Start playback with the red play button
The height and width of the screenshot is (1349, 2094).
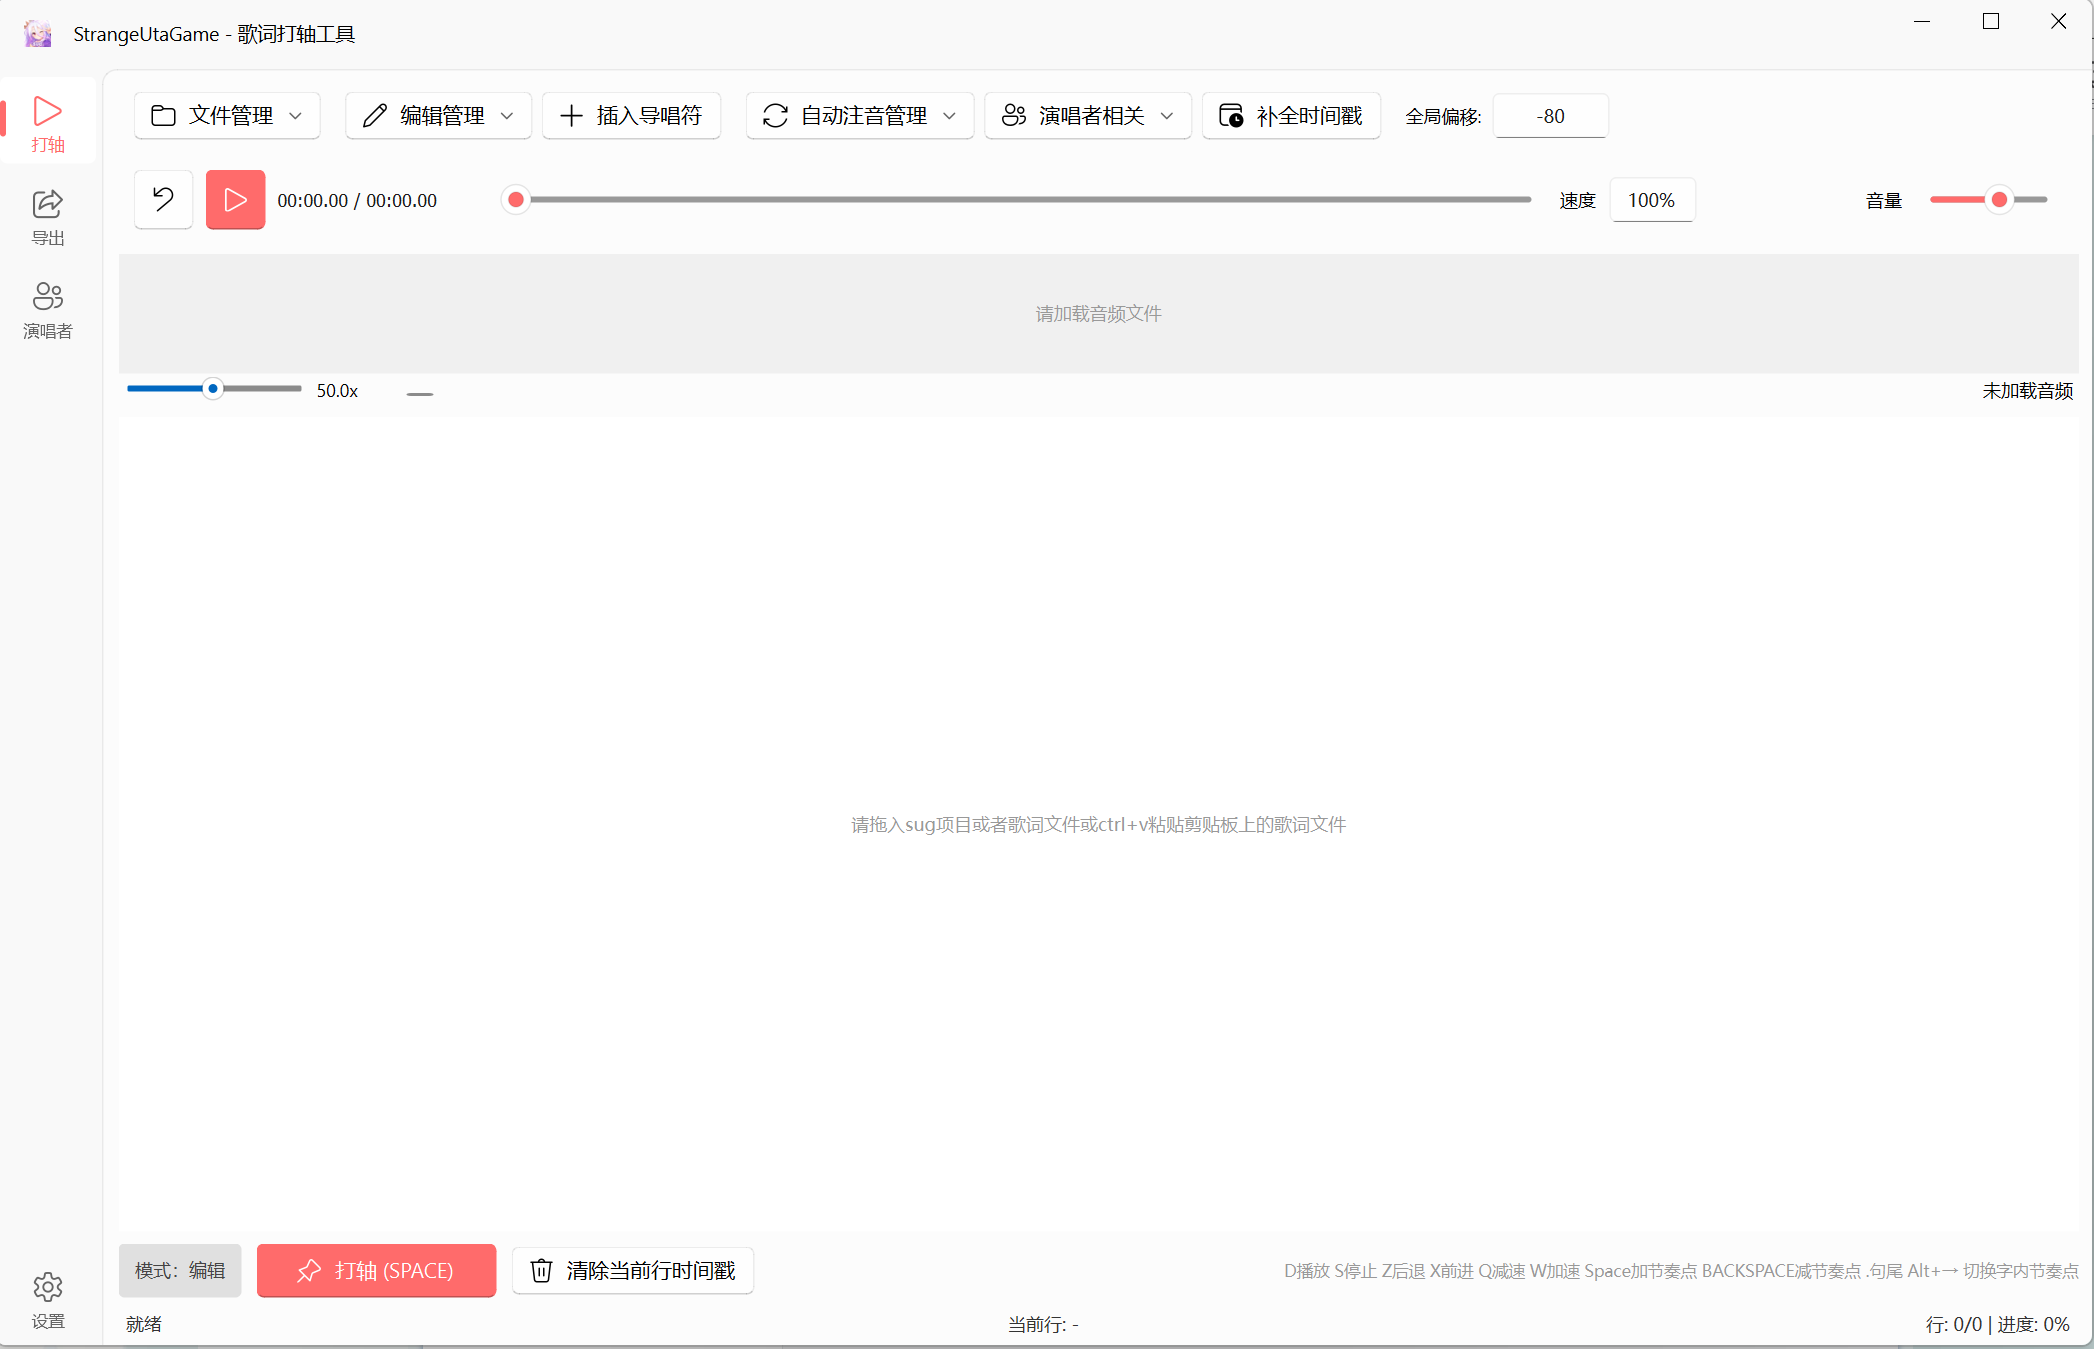click(235, 200)
